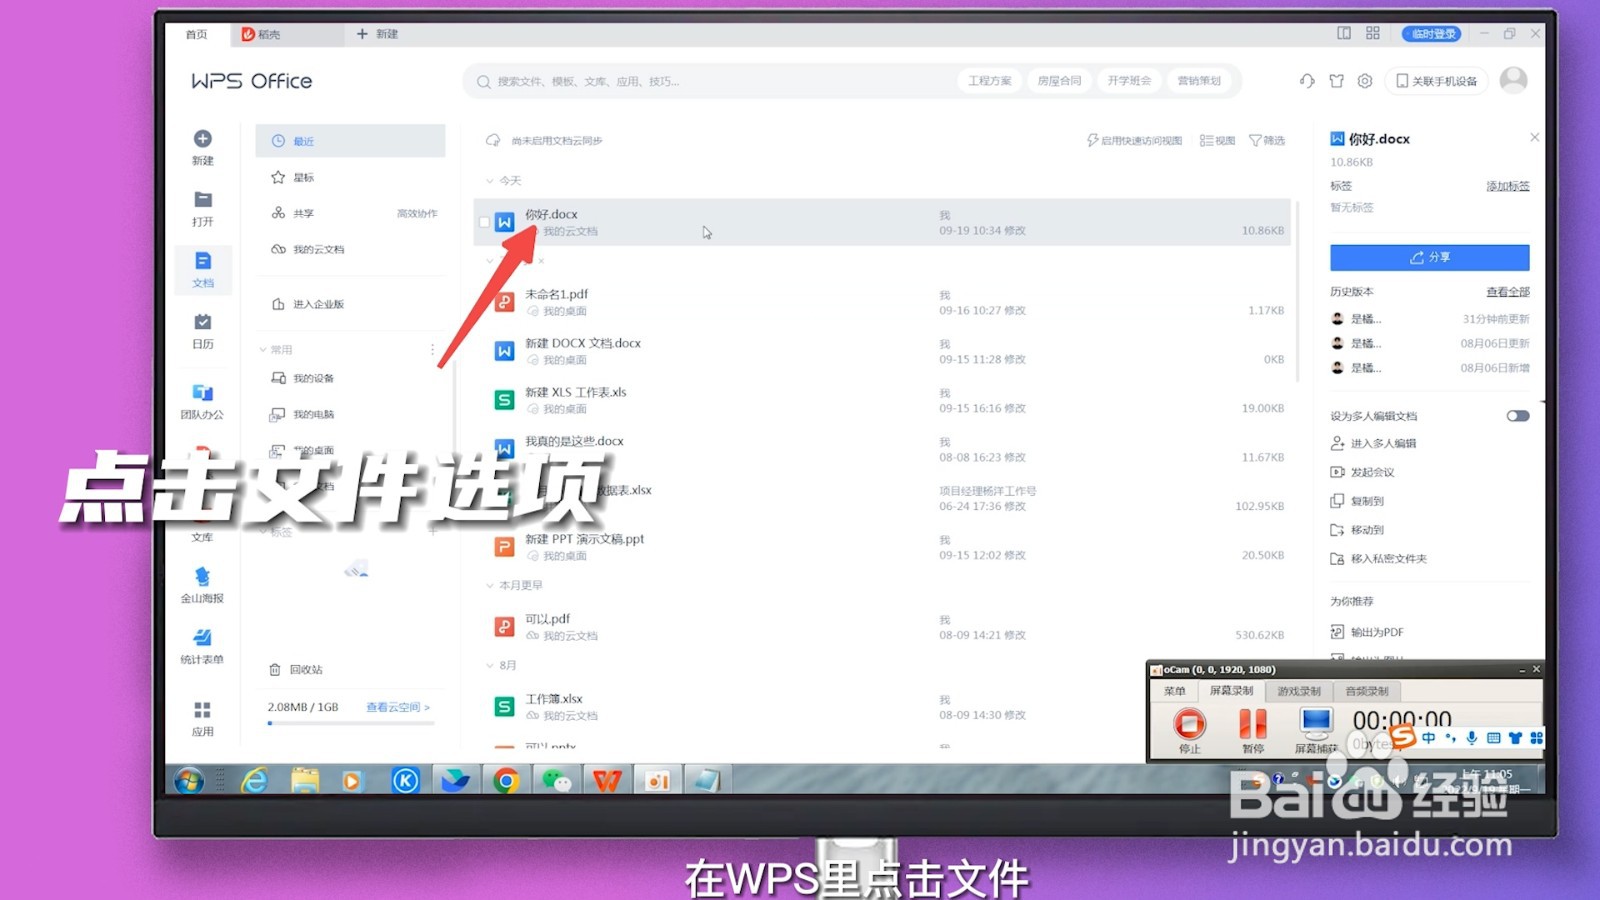Click the 关联手机设备 button

coord(1436,81)
